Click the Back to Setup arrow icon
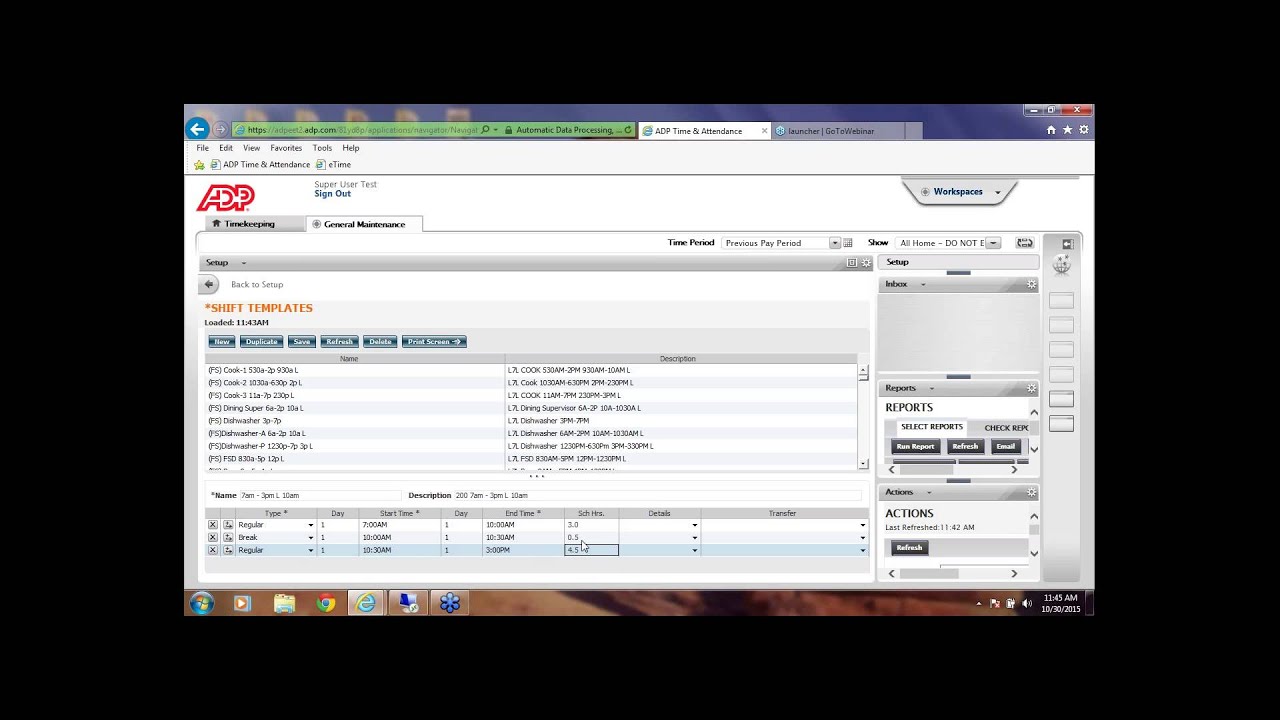The width and height of the screenshot is (1280, 720). [209, 284]
